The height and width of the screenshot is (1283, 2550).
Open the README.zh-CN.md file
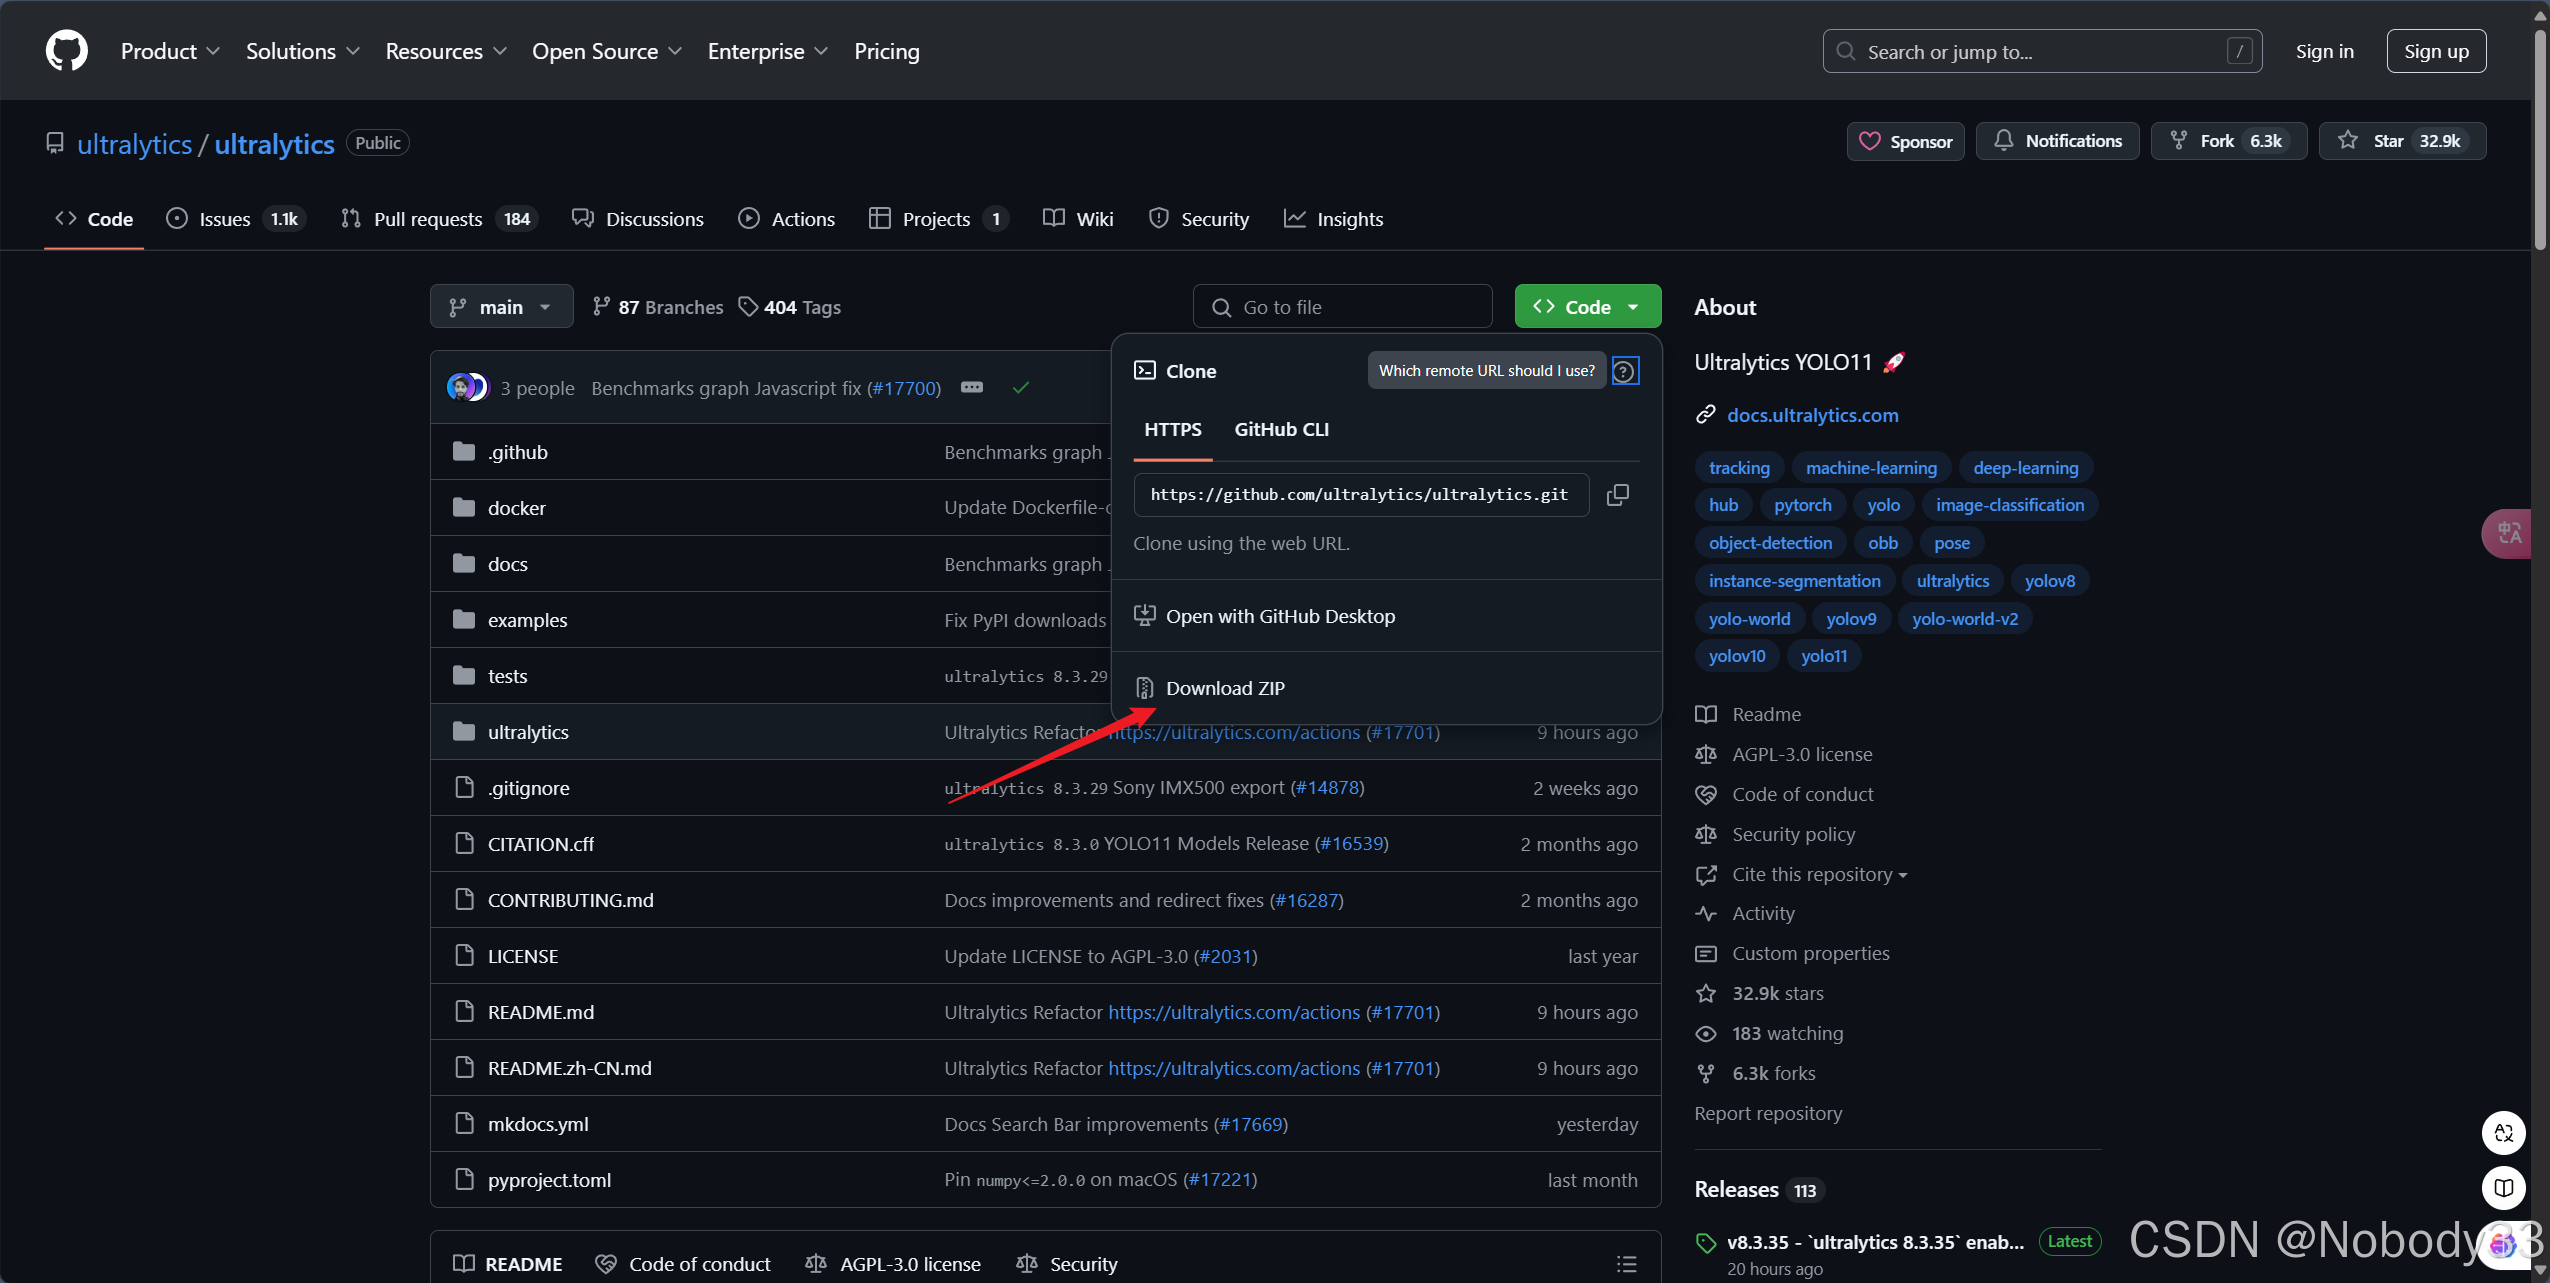click(569, 1068)
